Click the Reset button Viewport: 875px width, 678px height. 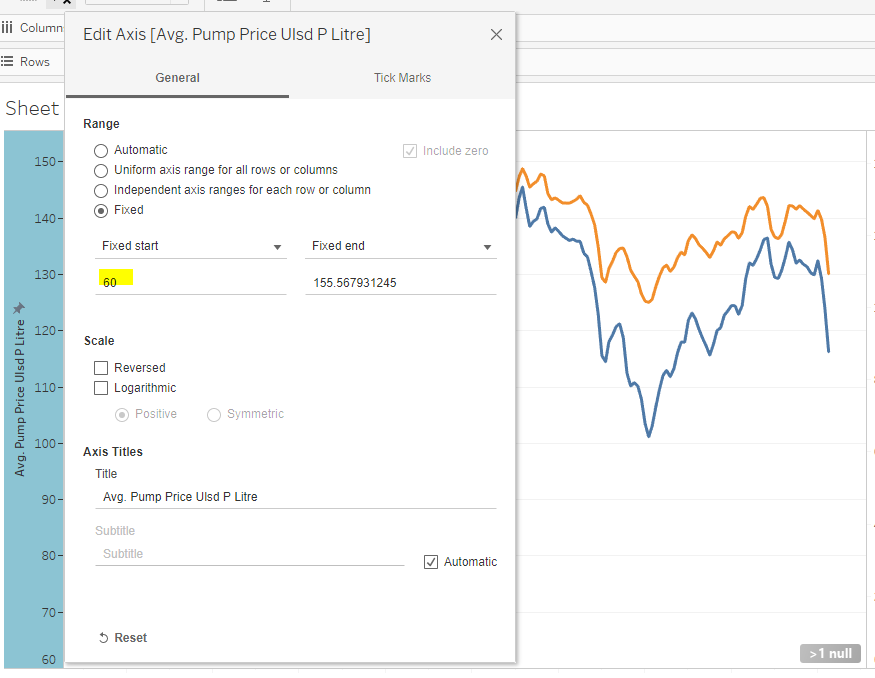click(x=123, y=638)
